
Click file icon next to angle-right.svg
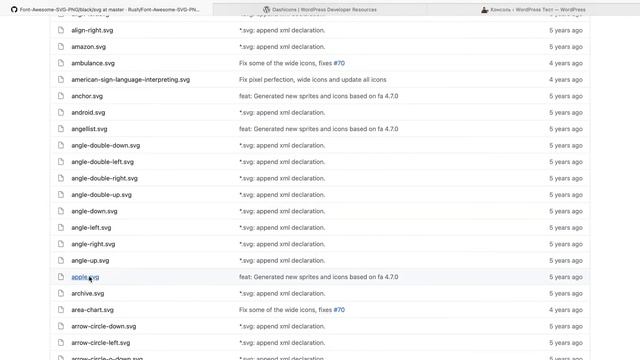coord(61,244)
